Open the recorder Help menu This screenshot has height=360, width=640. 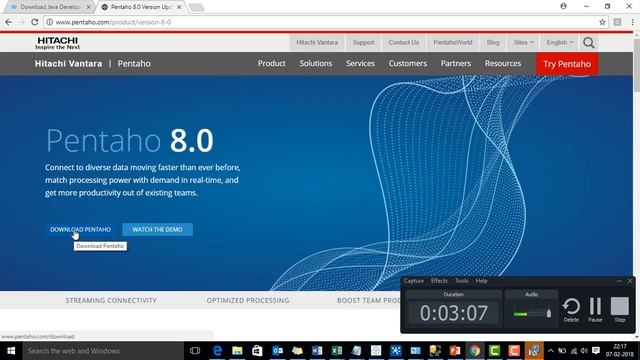point(482,281)
